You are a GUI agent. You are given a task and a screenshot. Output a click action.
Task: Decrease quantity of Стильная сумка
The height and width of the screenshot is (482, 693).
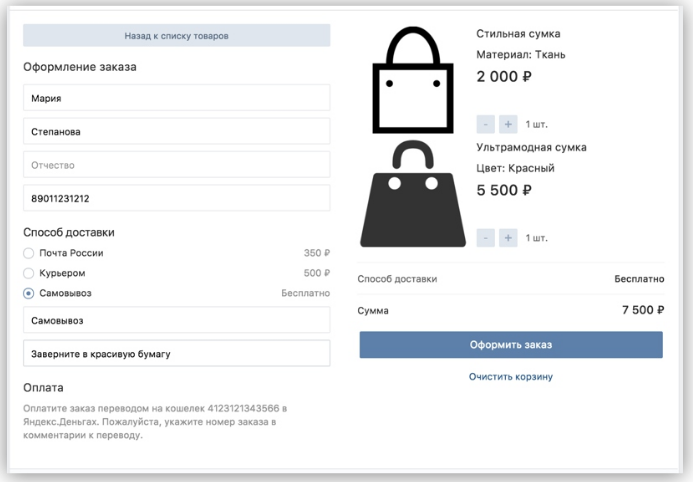coord(486,124)
